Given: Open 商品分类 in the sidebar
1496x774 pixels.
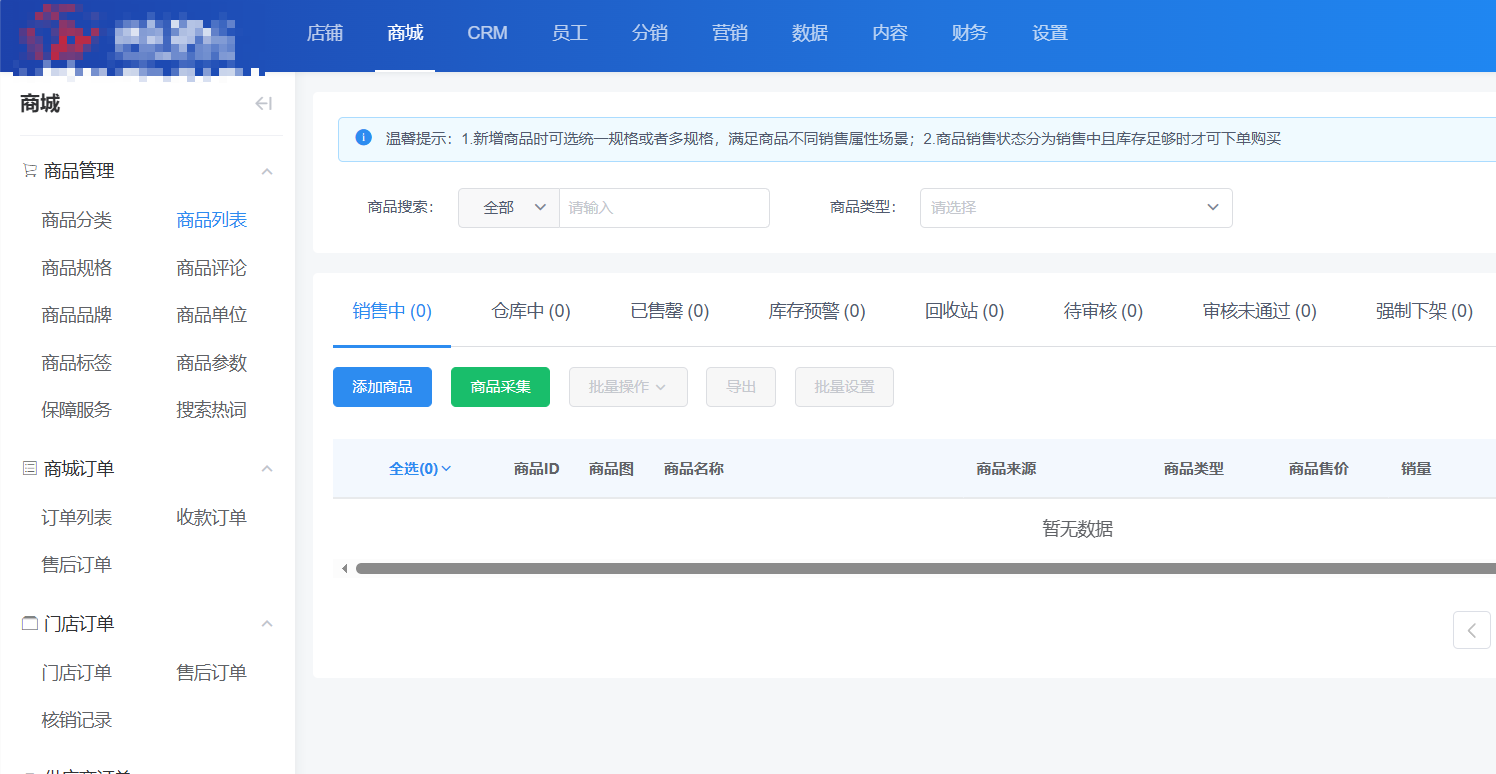Looking at the screenshot, I should tap(77, 220).
